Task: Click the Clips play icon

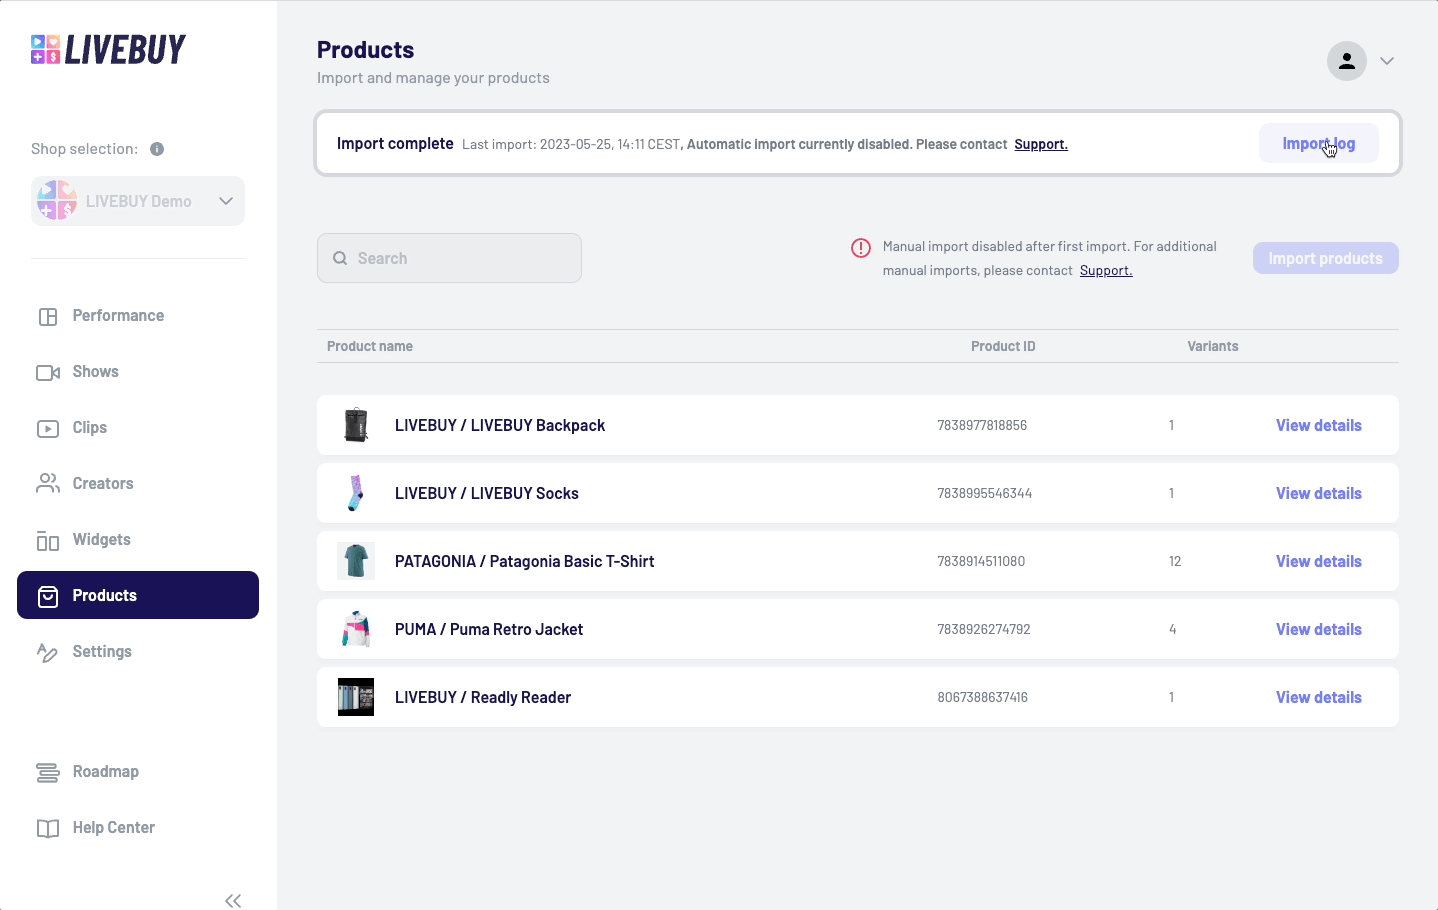Action: (48, 429)
